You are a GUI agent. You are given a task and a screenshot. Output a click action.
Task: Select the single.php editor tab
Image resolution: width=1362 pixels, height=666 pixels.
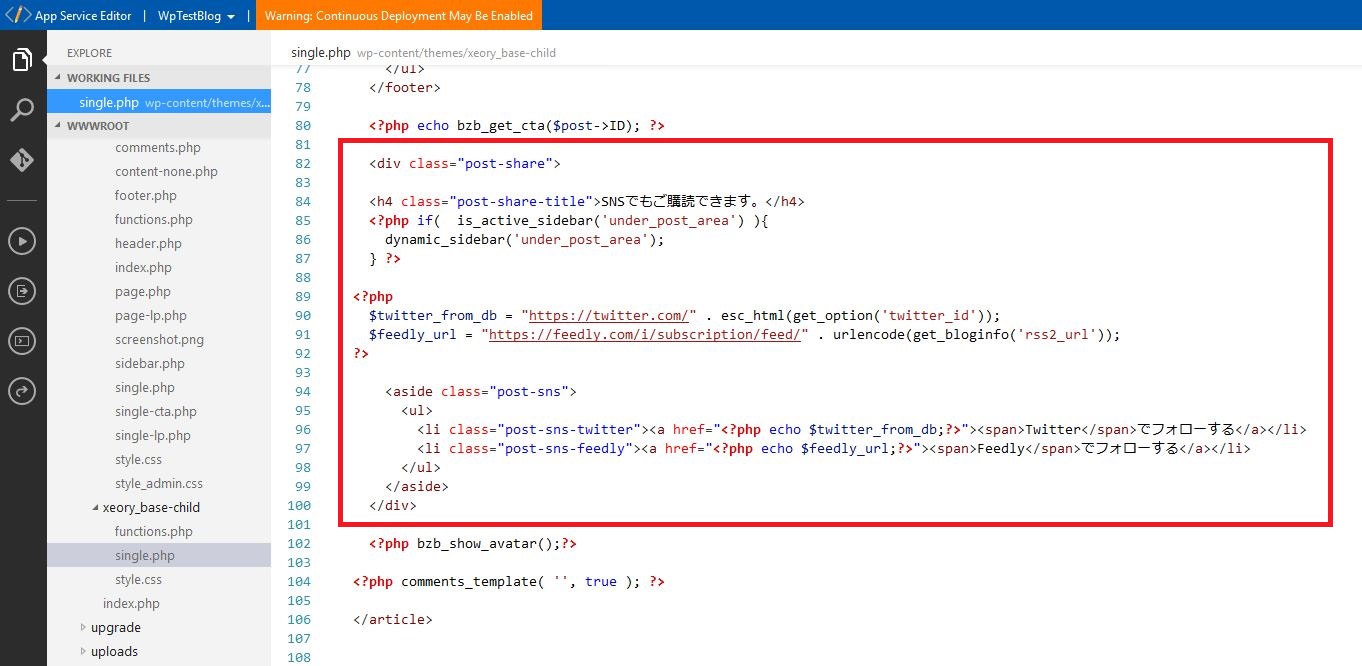click(x=320, y=52)
